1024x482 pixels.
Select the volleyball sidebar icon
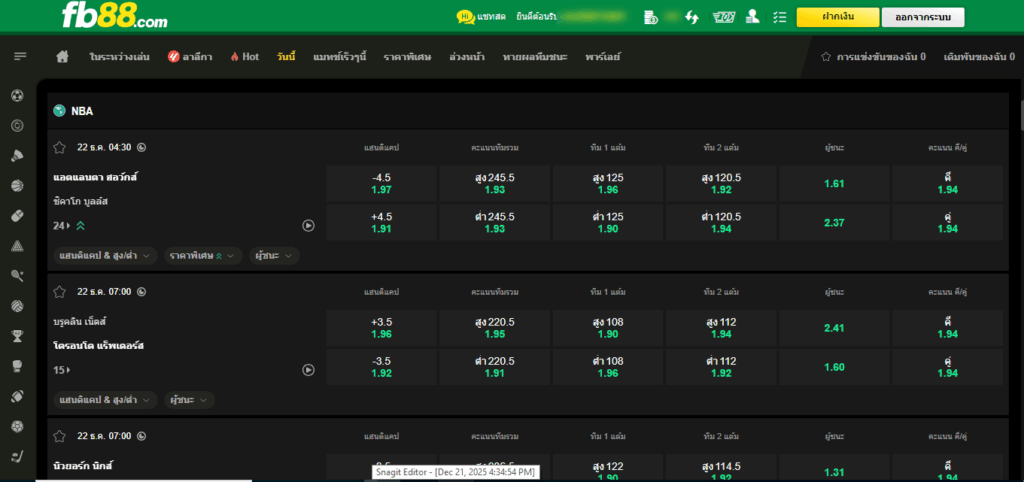coord(18,306)
